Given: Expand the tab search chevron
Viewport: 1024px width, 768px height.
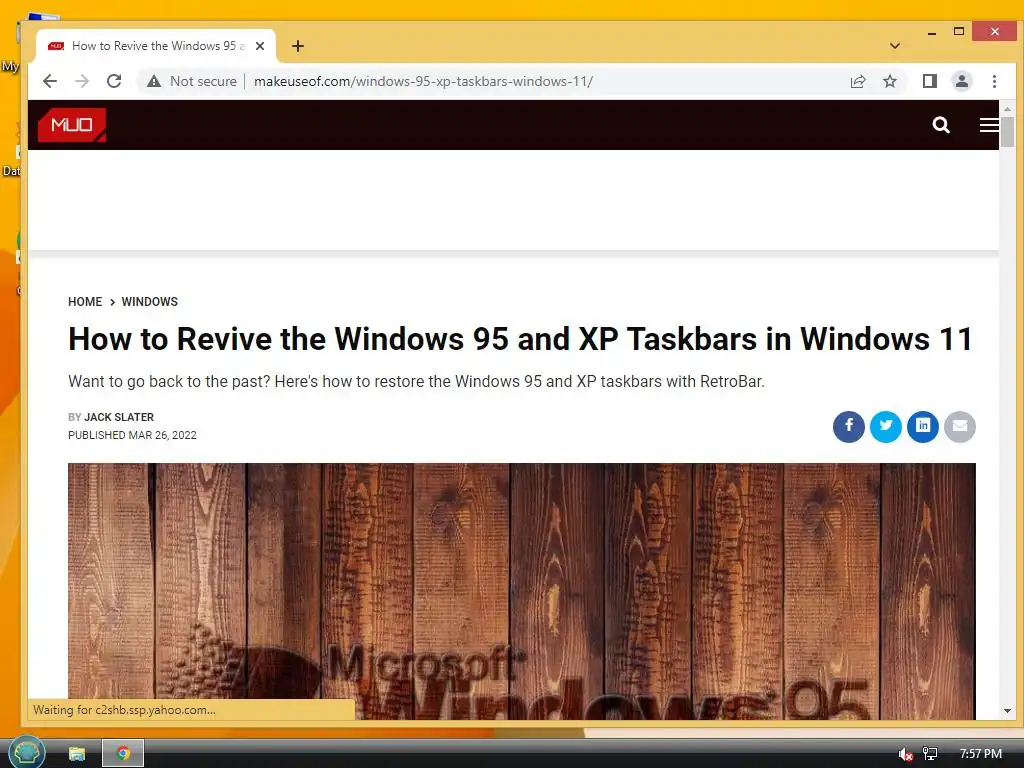Looking at the screenshot, I should pos(895,46).
